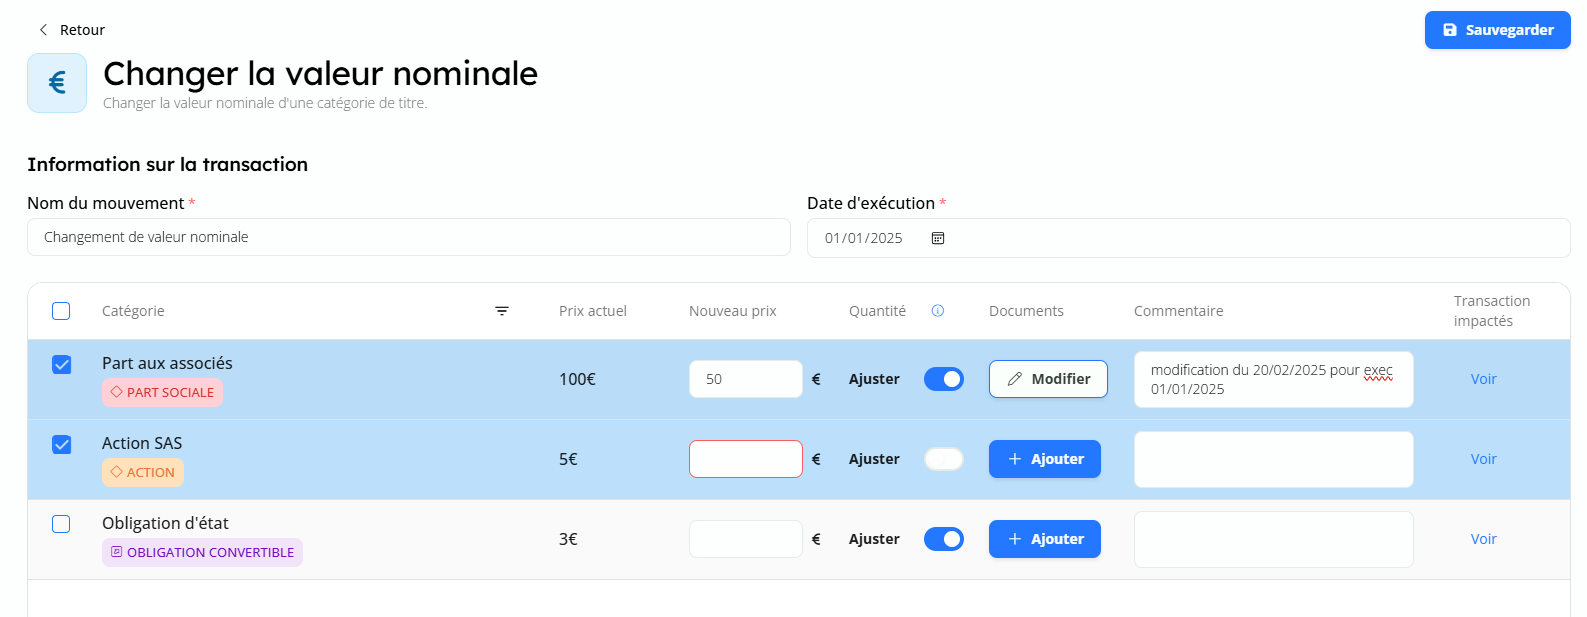Viewport: 1587px width, 617px height.
Task: Click the Quantité info icon
Action: point(938,311)
